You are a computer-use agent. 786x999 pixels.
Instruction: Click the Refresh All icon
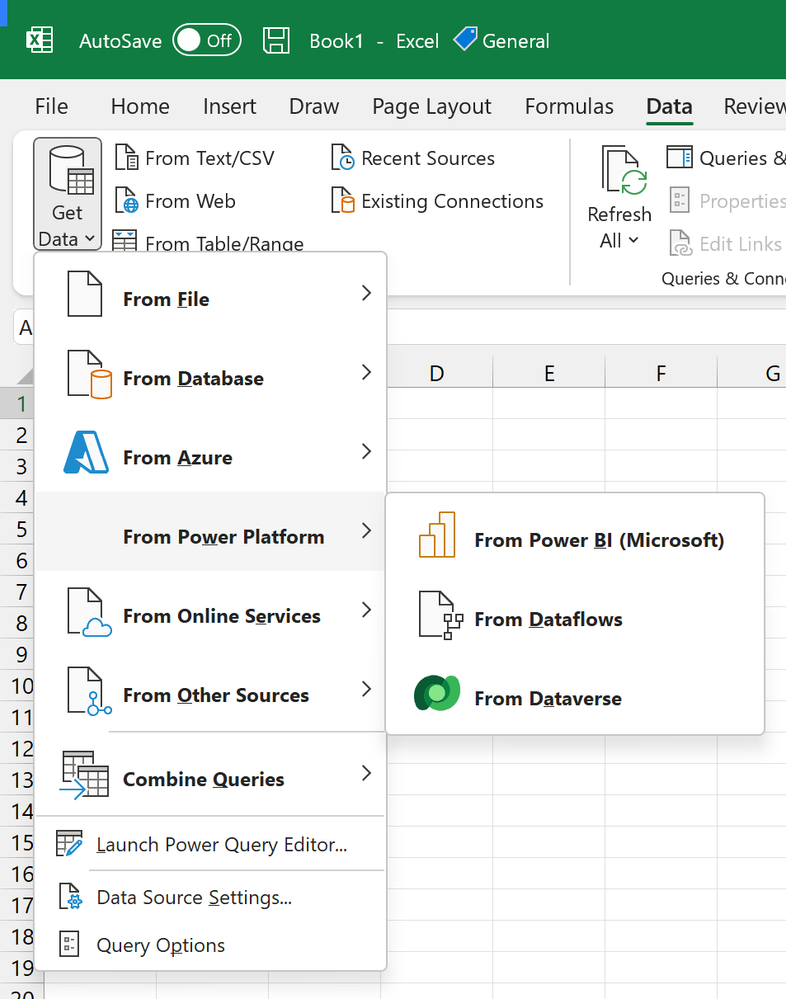click(624, 170)
